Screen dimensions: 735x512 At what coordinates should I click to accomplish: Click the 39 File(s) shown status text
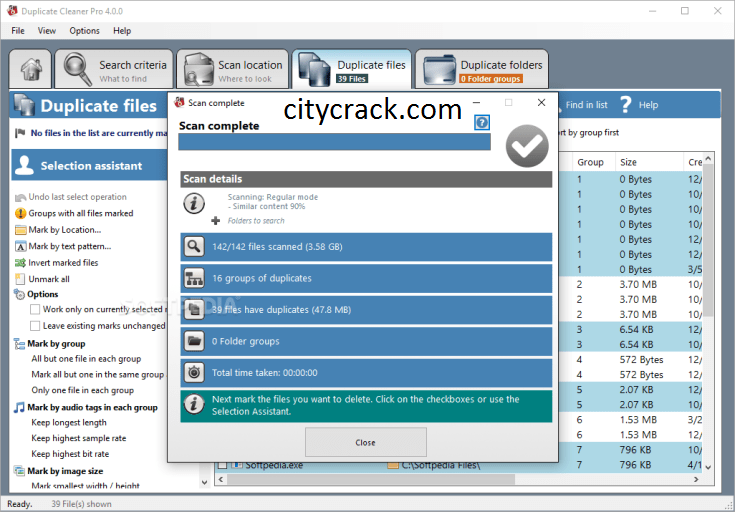point(82,504)
